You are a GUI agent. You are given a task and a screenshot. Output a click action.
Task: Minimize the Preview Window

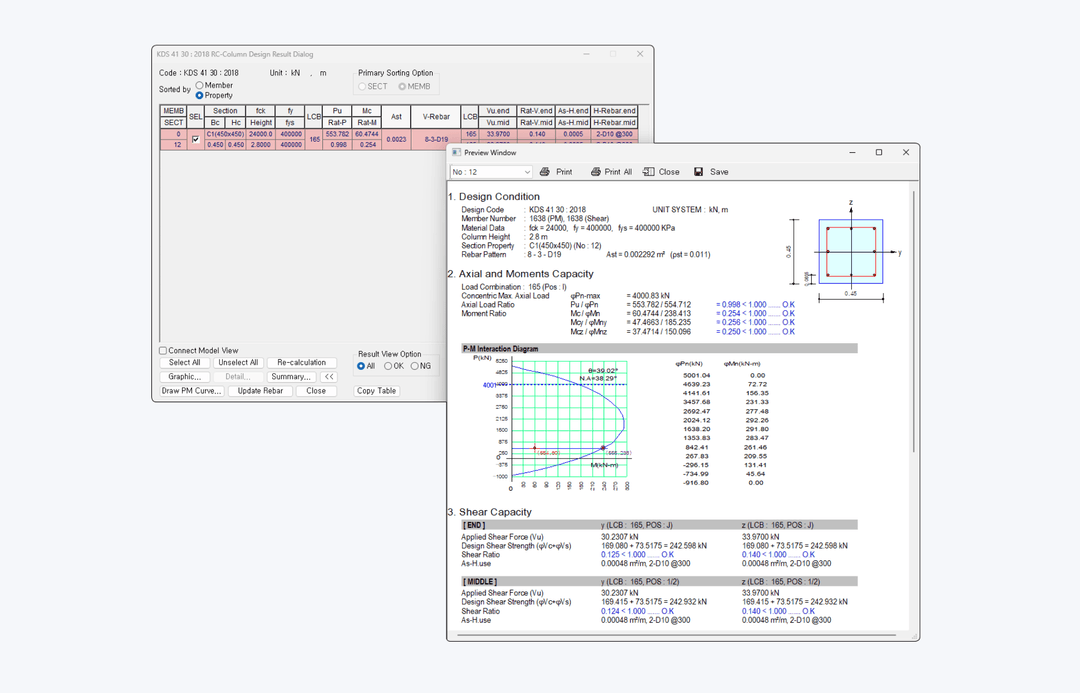click(852, 152)
